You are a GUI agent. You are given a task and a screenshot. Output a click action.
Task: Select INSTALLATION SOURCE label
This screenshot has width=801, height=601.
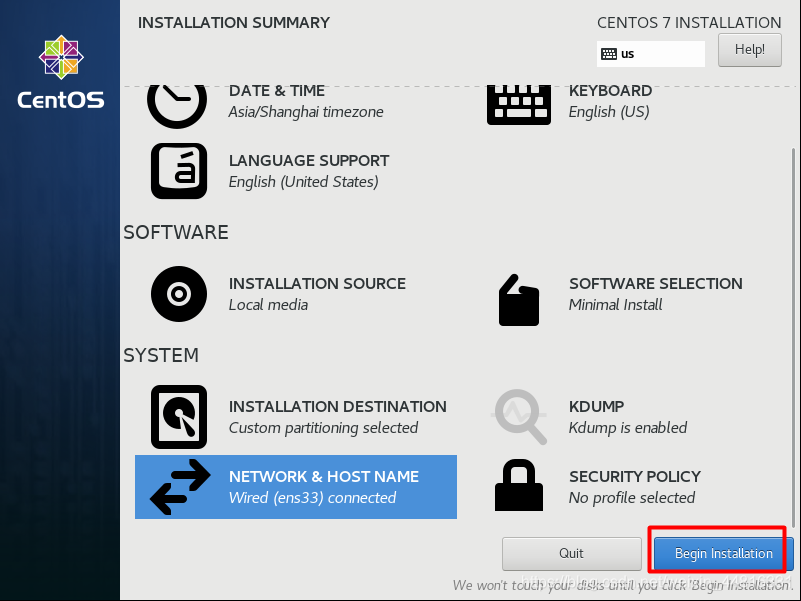coord(317,284)
